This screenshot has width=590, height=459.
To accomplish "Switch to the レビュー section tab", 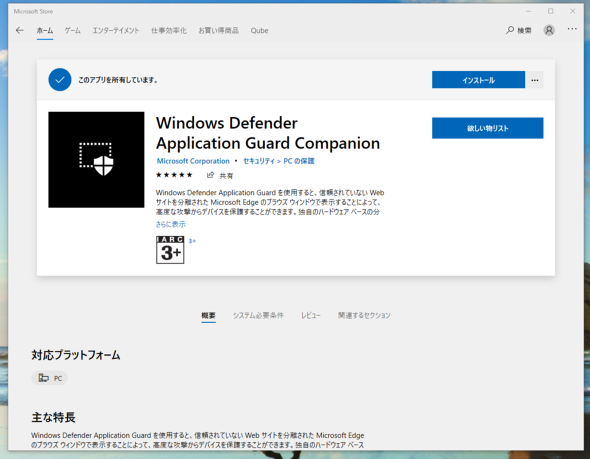I will click(x=311, y=315).
